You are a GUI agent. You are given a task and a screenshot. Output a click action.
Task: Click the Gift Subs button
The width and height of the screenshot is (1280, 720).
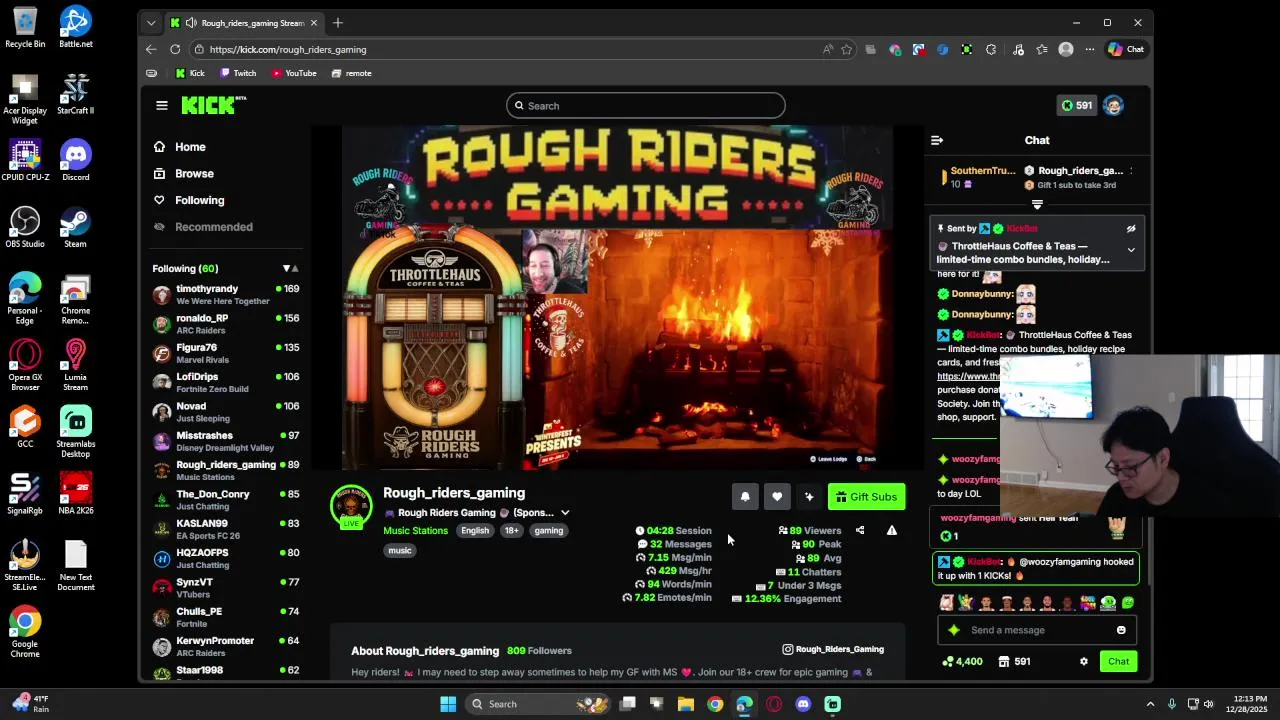click(866, 497)
